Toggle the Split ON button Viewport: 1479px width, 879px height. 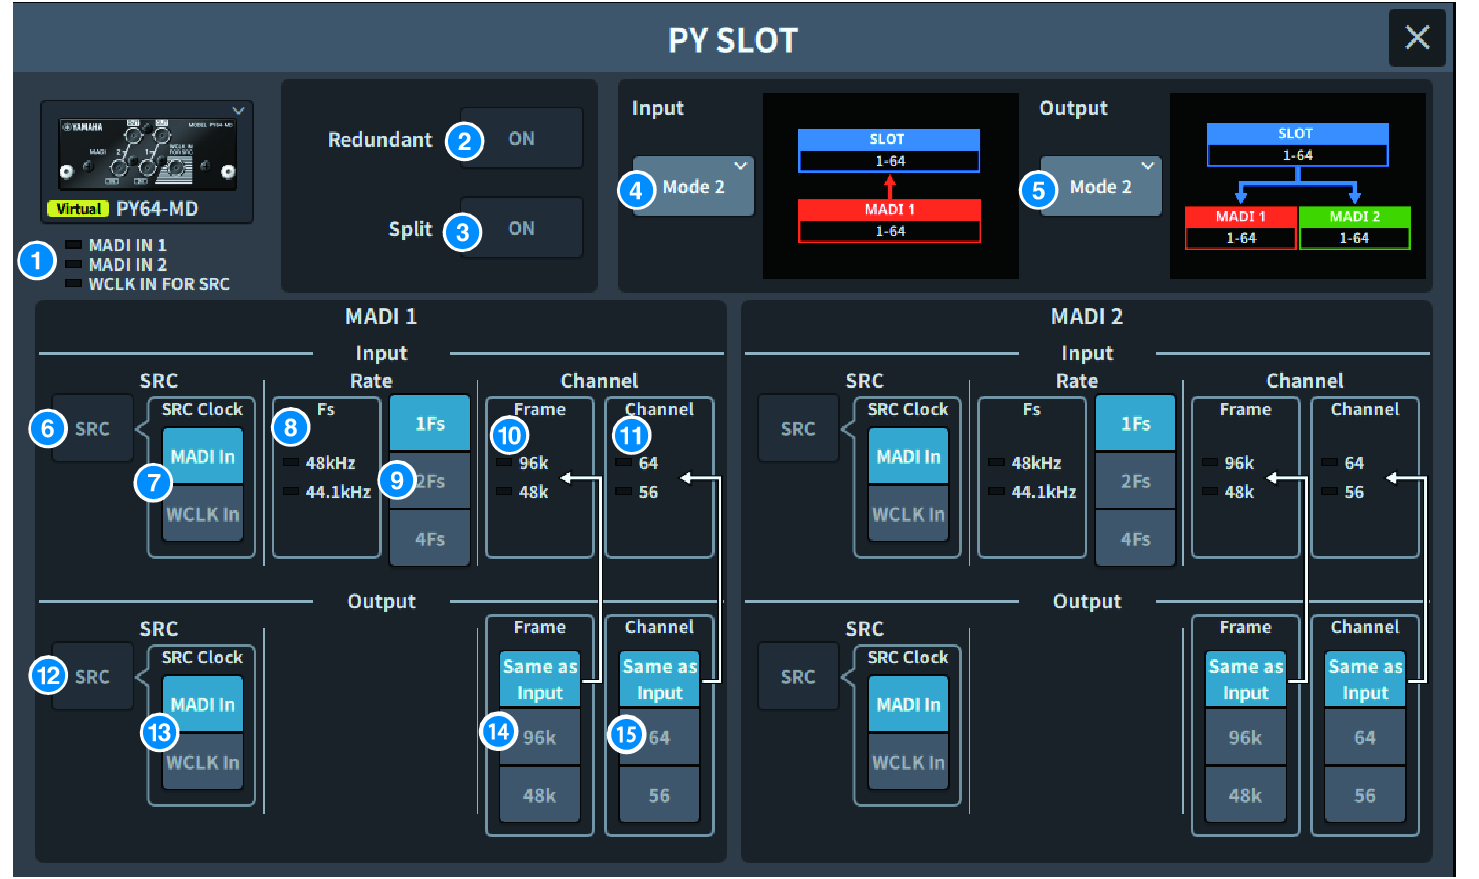pos(521,228)
